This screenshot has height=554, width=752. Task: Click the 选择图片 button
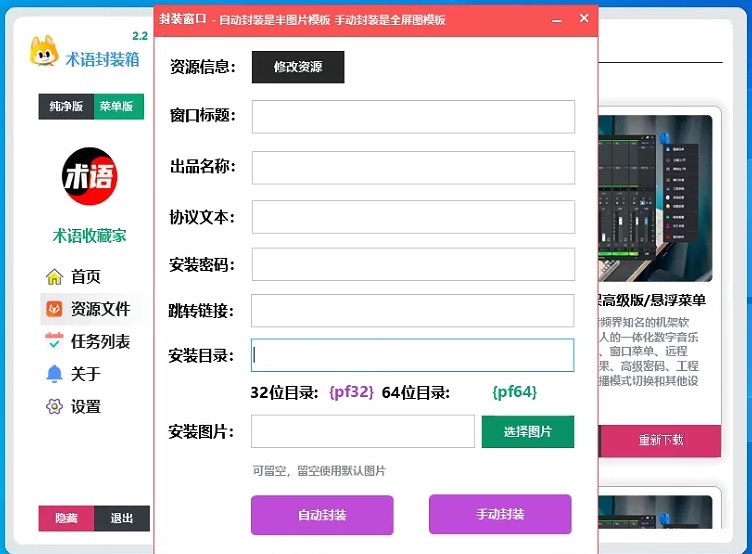coord(528,432)
